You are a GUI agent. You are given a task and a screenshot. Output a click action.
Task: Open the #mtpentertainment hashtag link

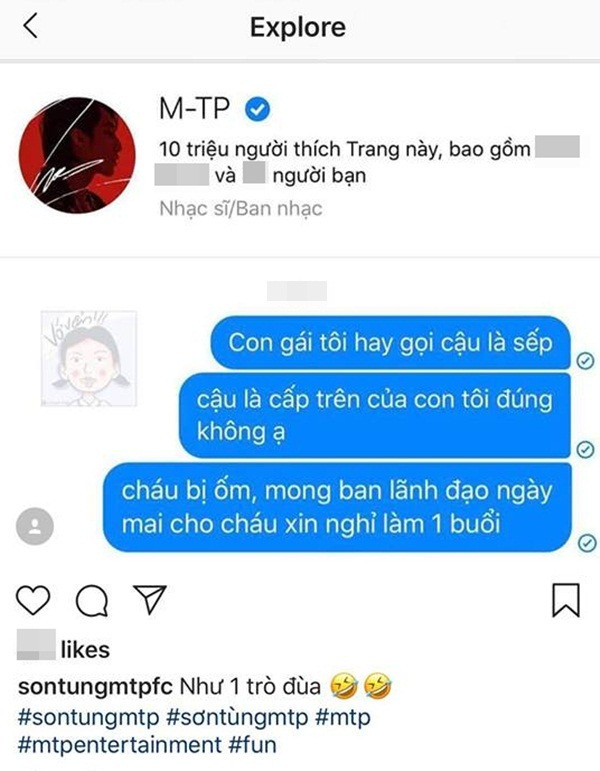point(120,744)
